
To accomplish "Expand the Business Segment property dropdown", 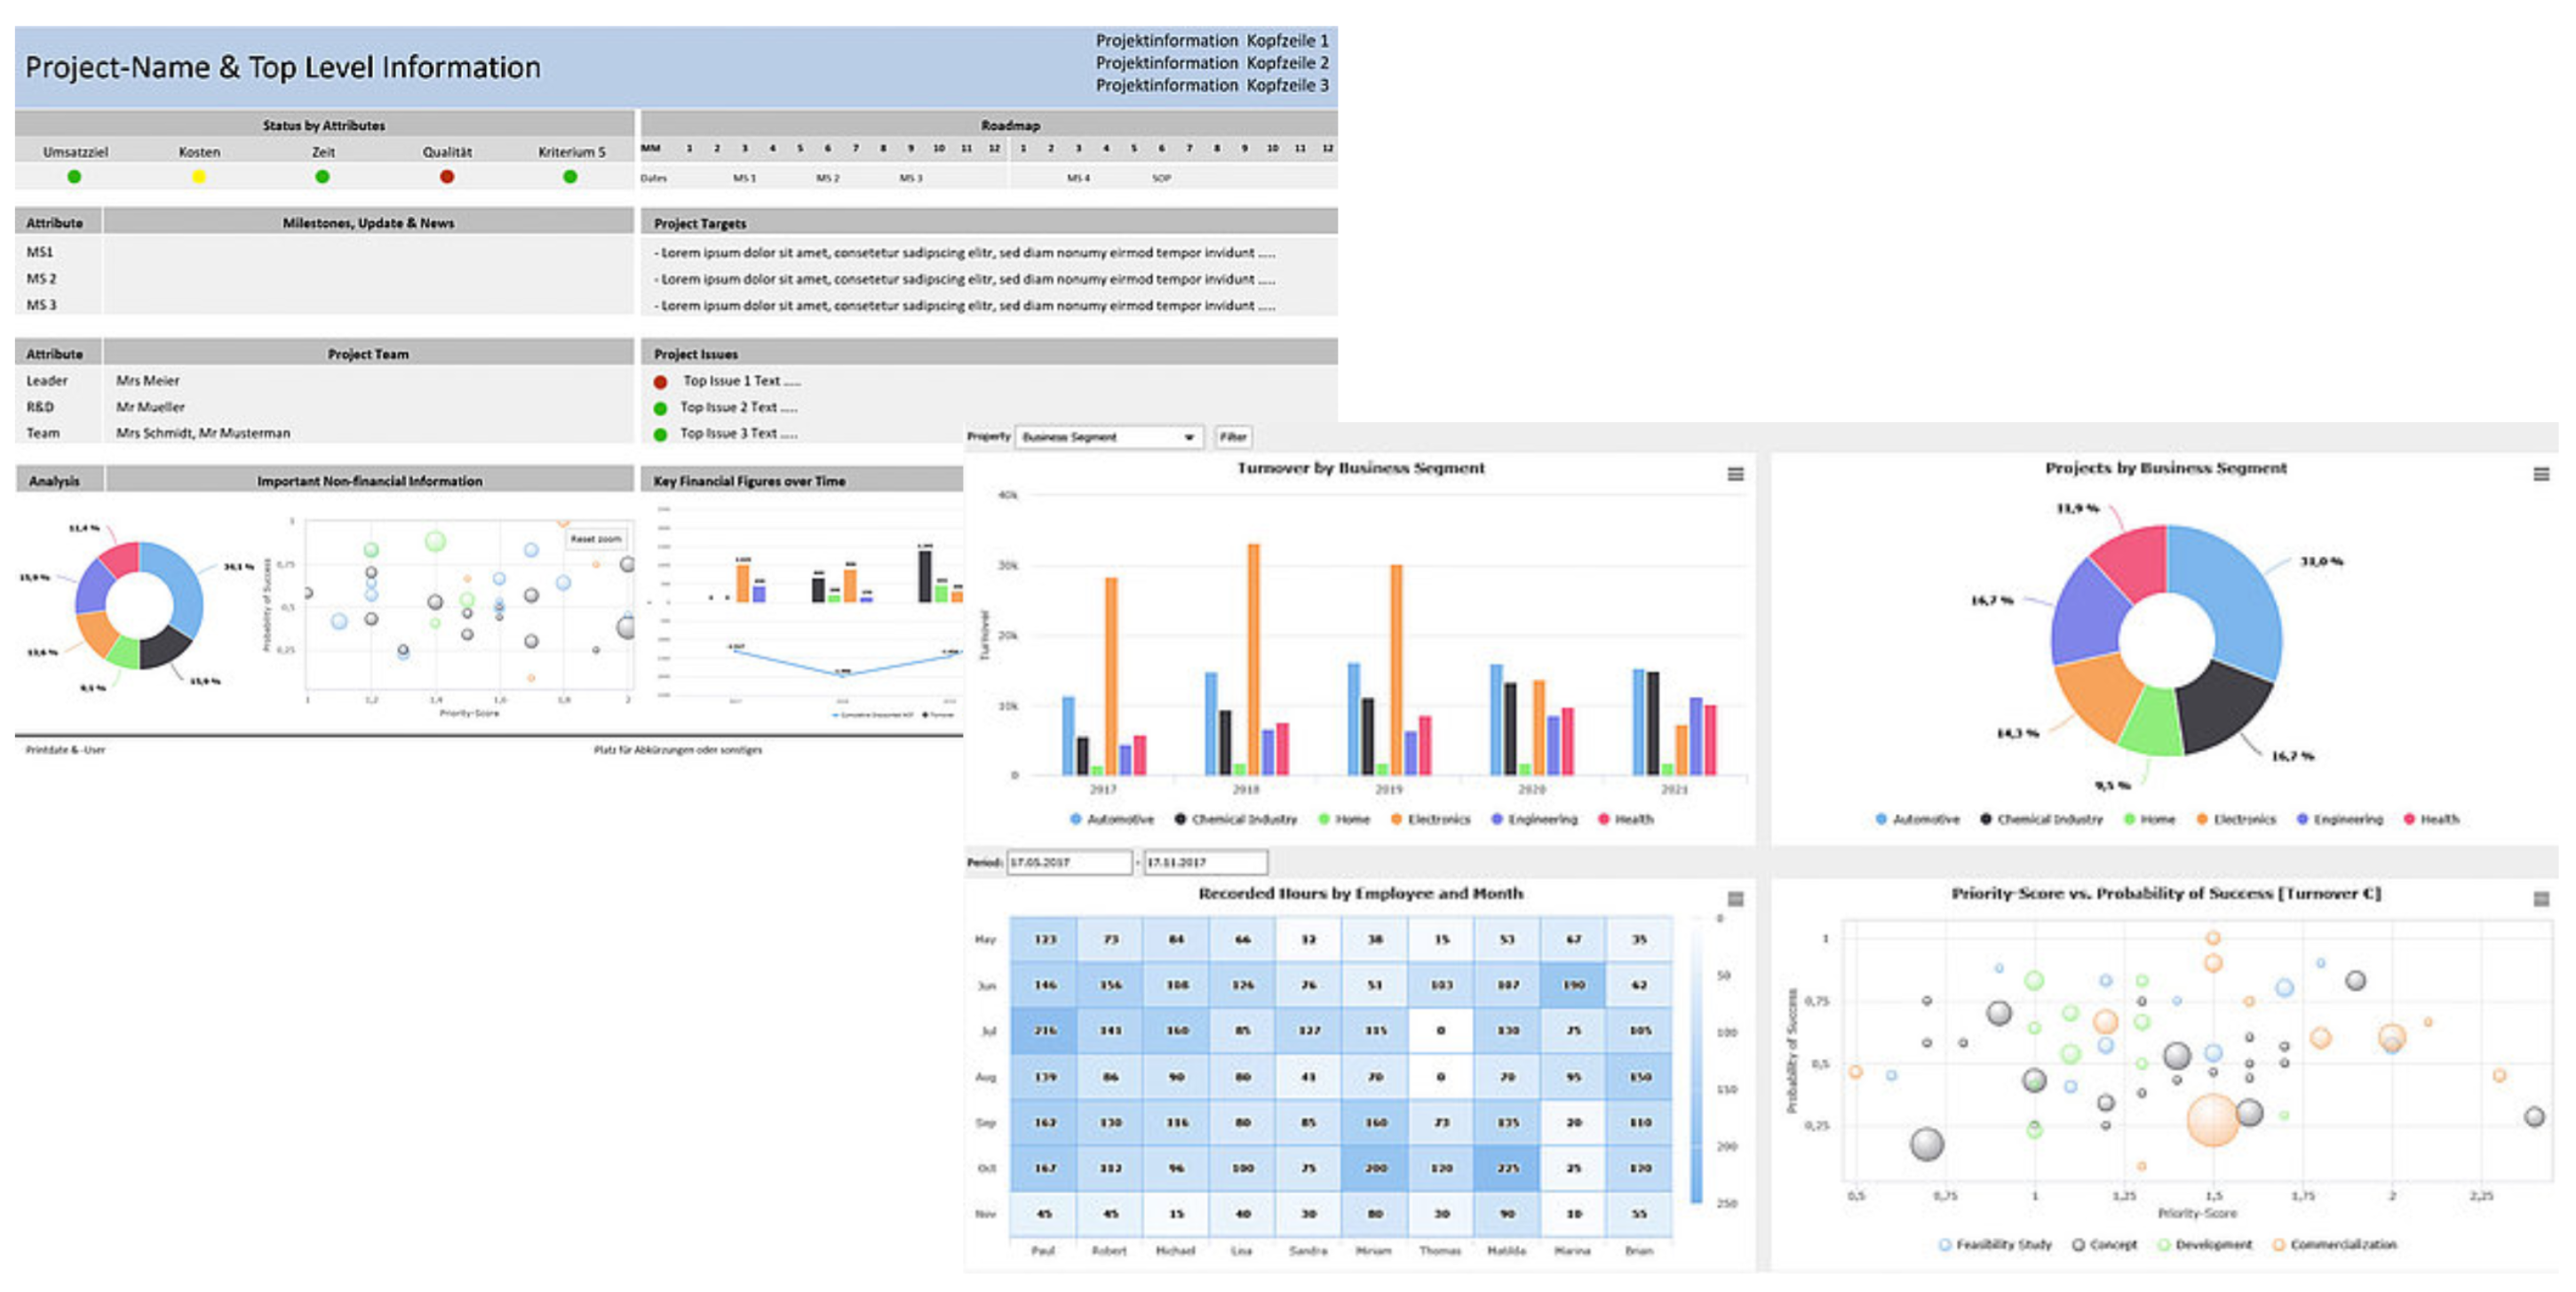I will point(1188,437).
